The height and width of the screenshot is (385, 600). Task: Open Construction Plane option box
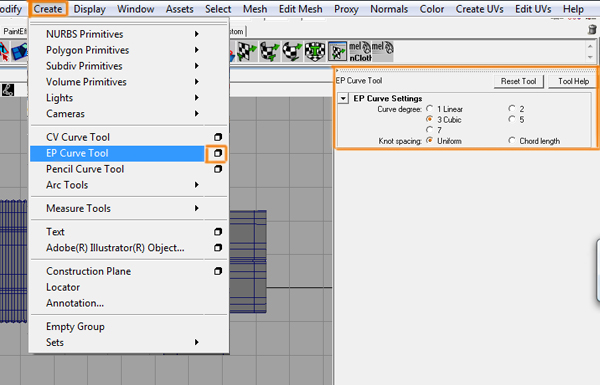[218, 271]
